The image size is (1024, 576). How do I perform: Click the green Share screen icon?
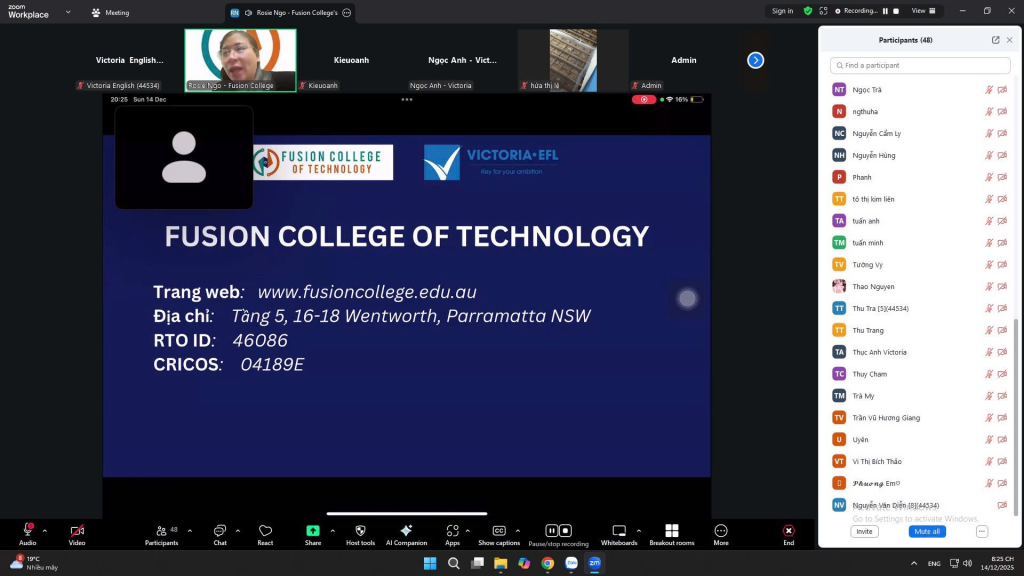(313, 531)
